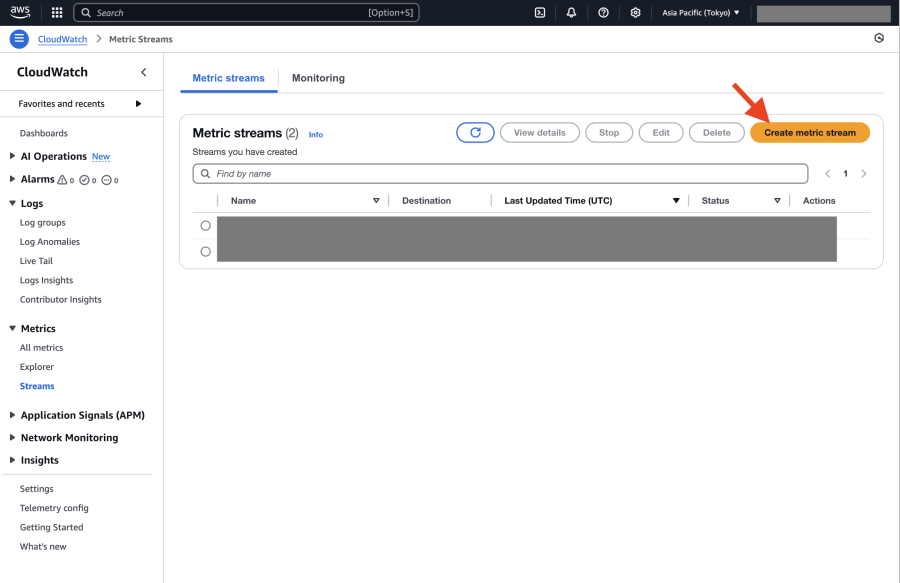Open the AWS services grid menu
900x583 pixels.
(57, 13)
